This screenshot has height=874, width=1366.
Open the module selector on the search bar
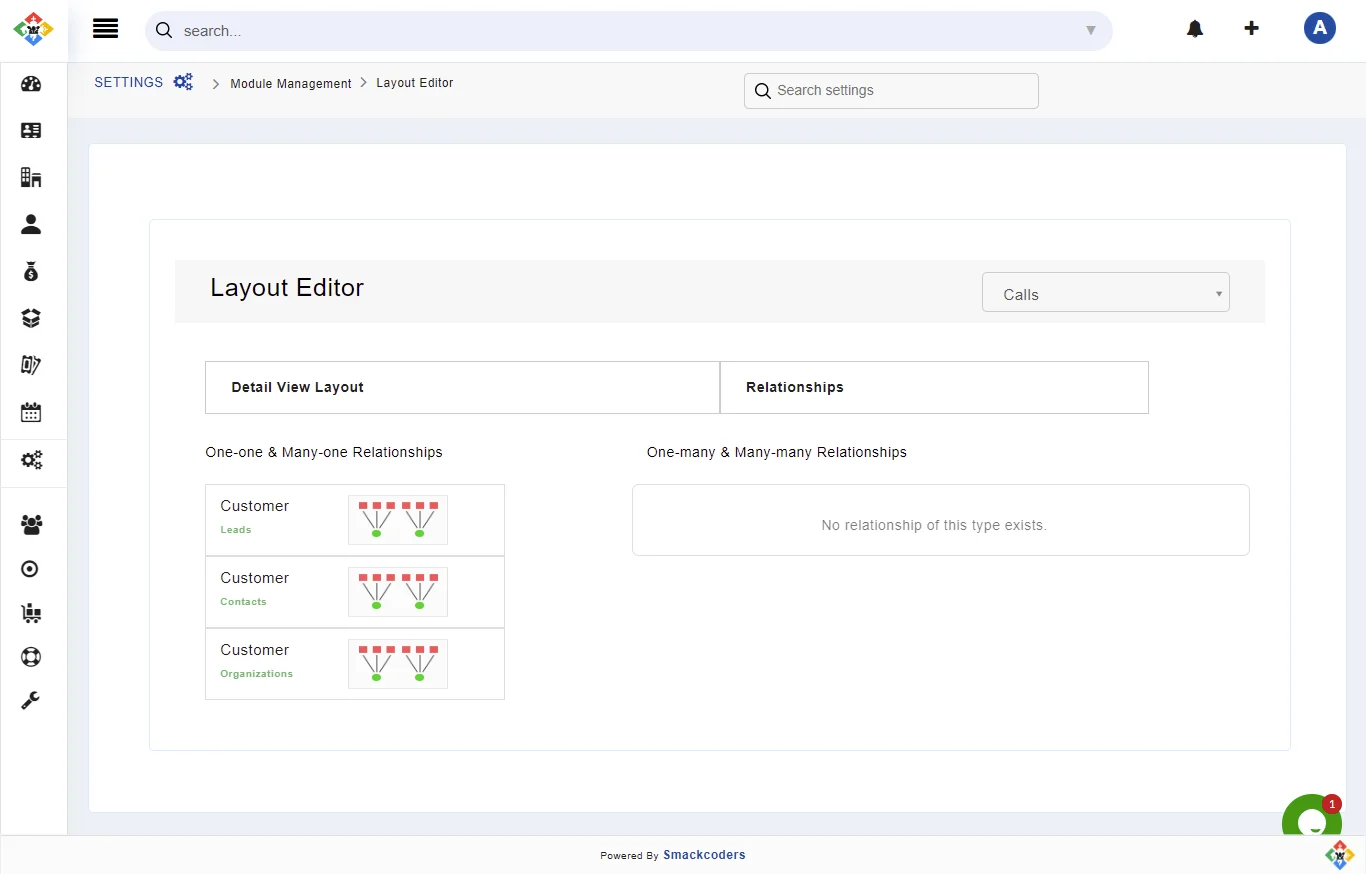(x=1091, y=31)
